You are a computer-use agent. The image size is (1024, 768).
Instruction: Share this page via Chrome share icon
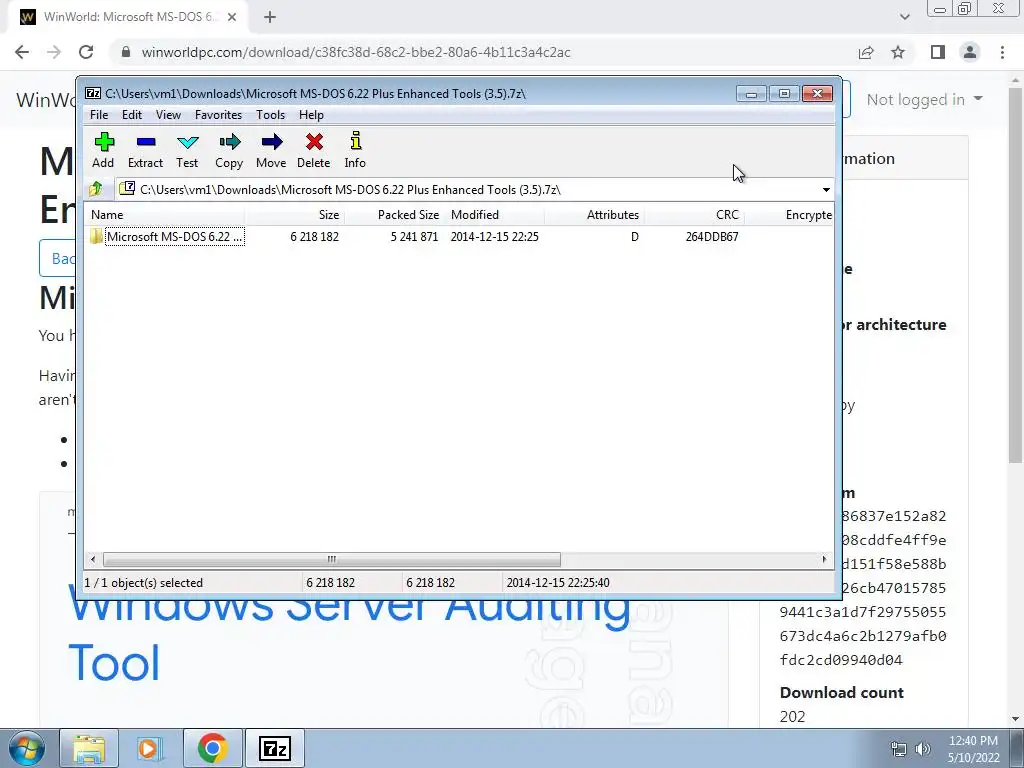(866, 52)
